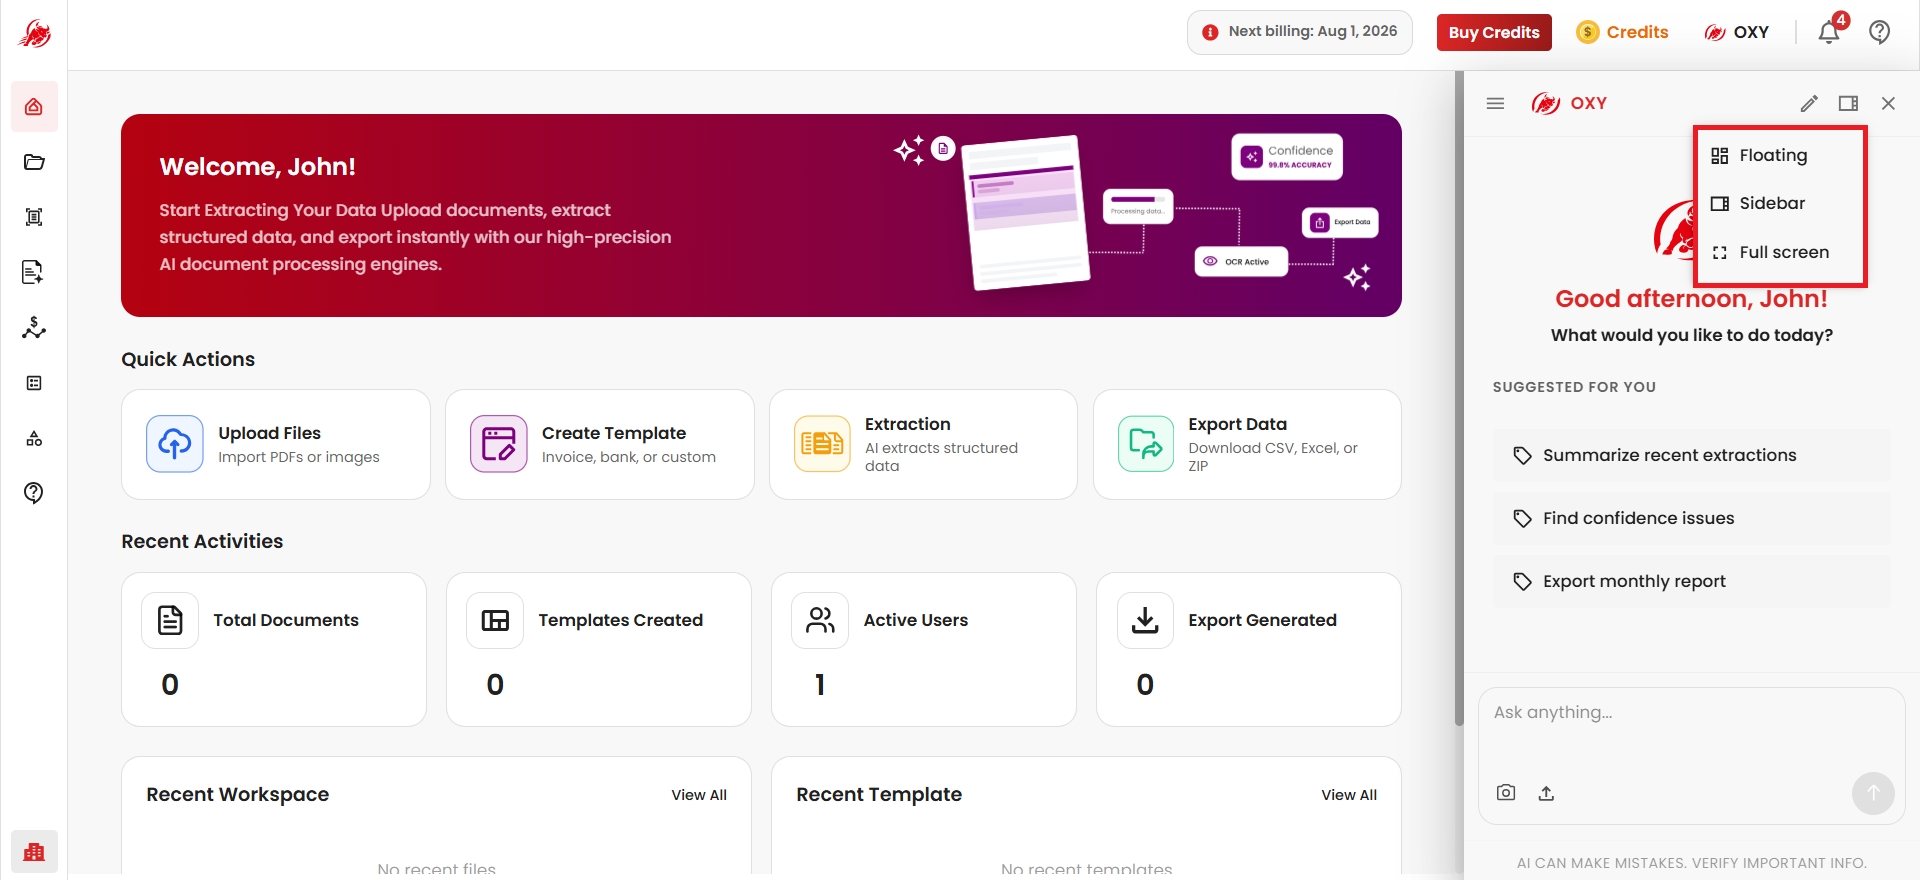Viewport: 1920px width, 880px height.
Task: Toggle the chat panel layout icon
Action: pos(1848,103)
